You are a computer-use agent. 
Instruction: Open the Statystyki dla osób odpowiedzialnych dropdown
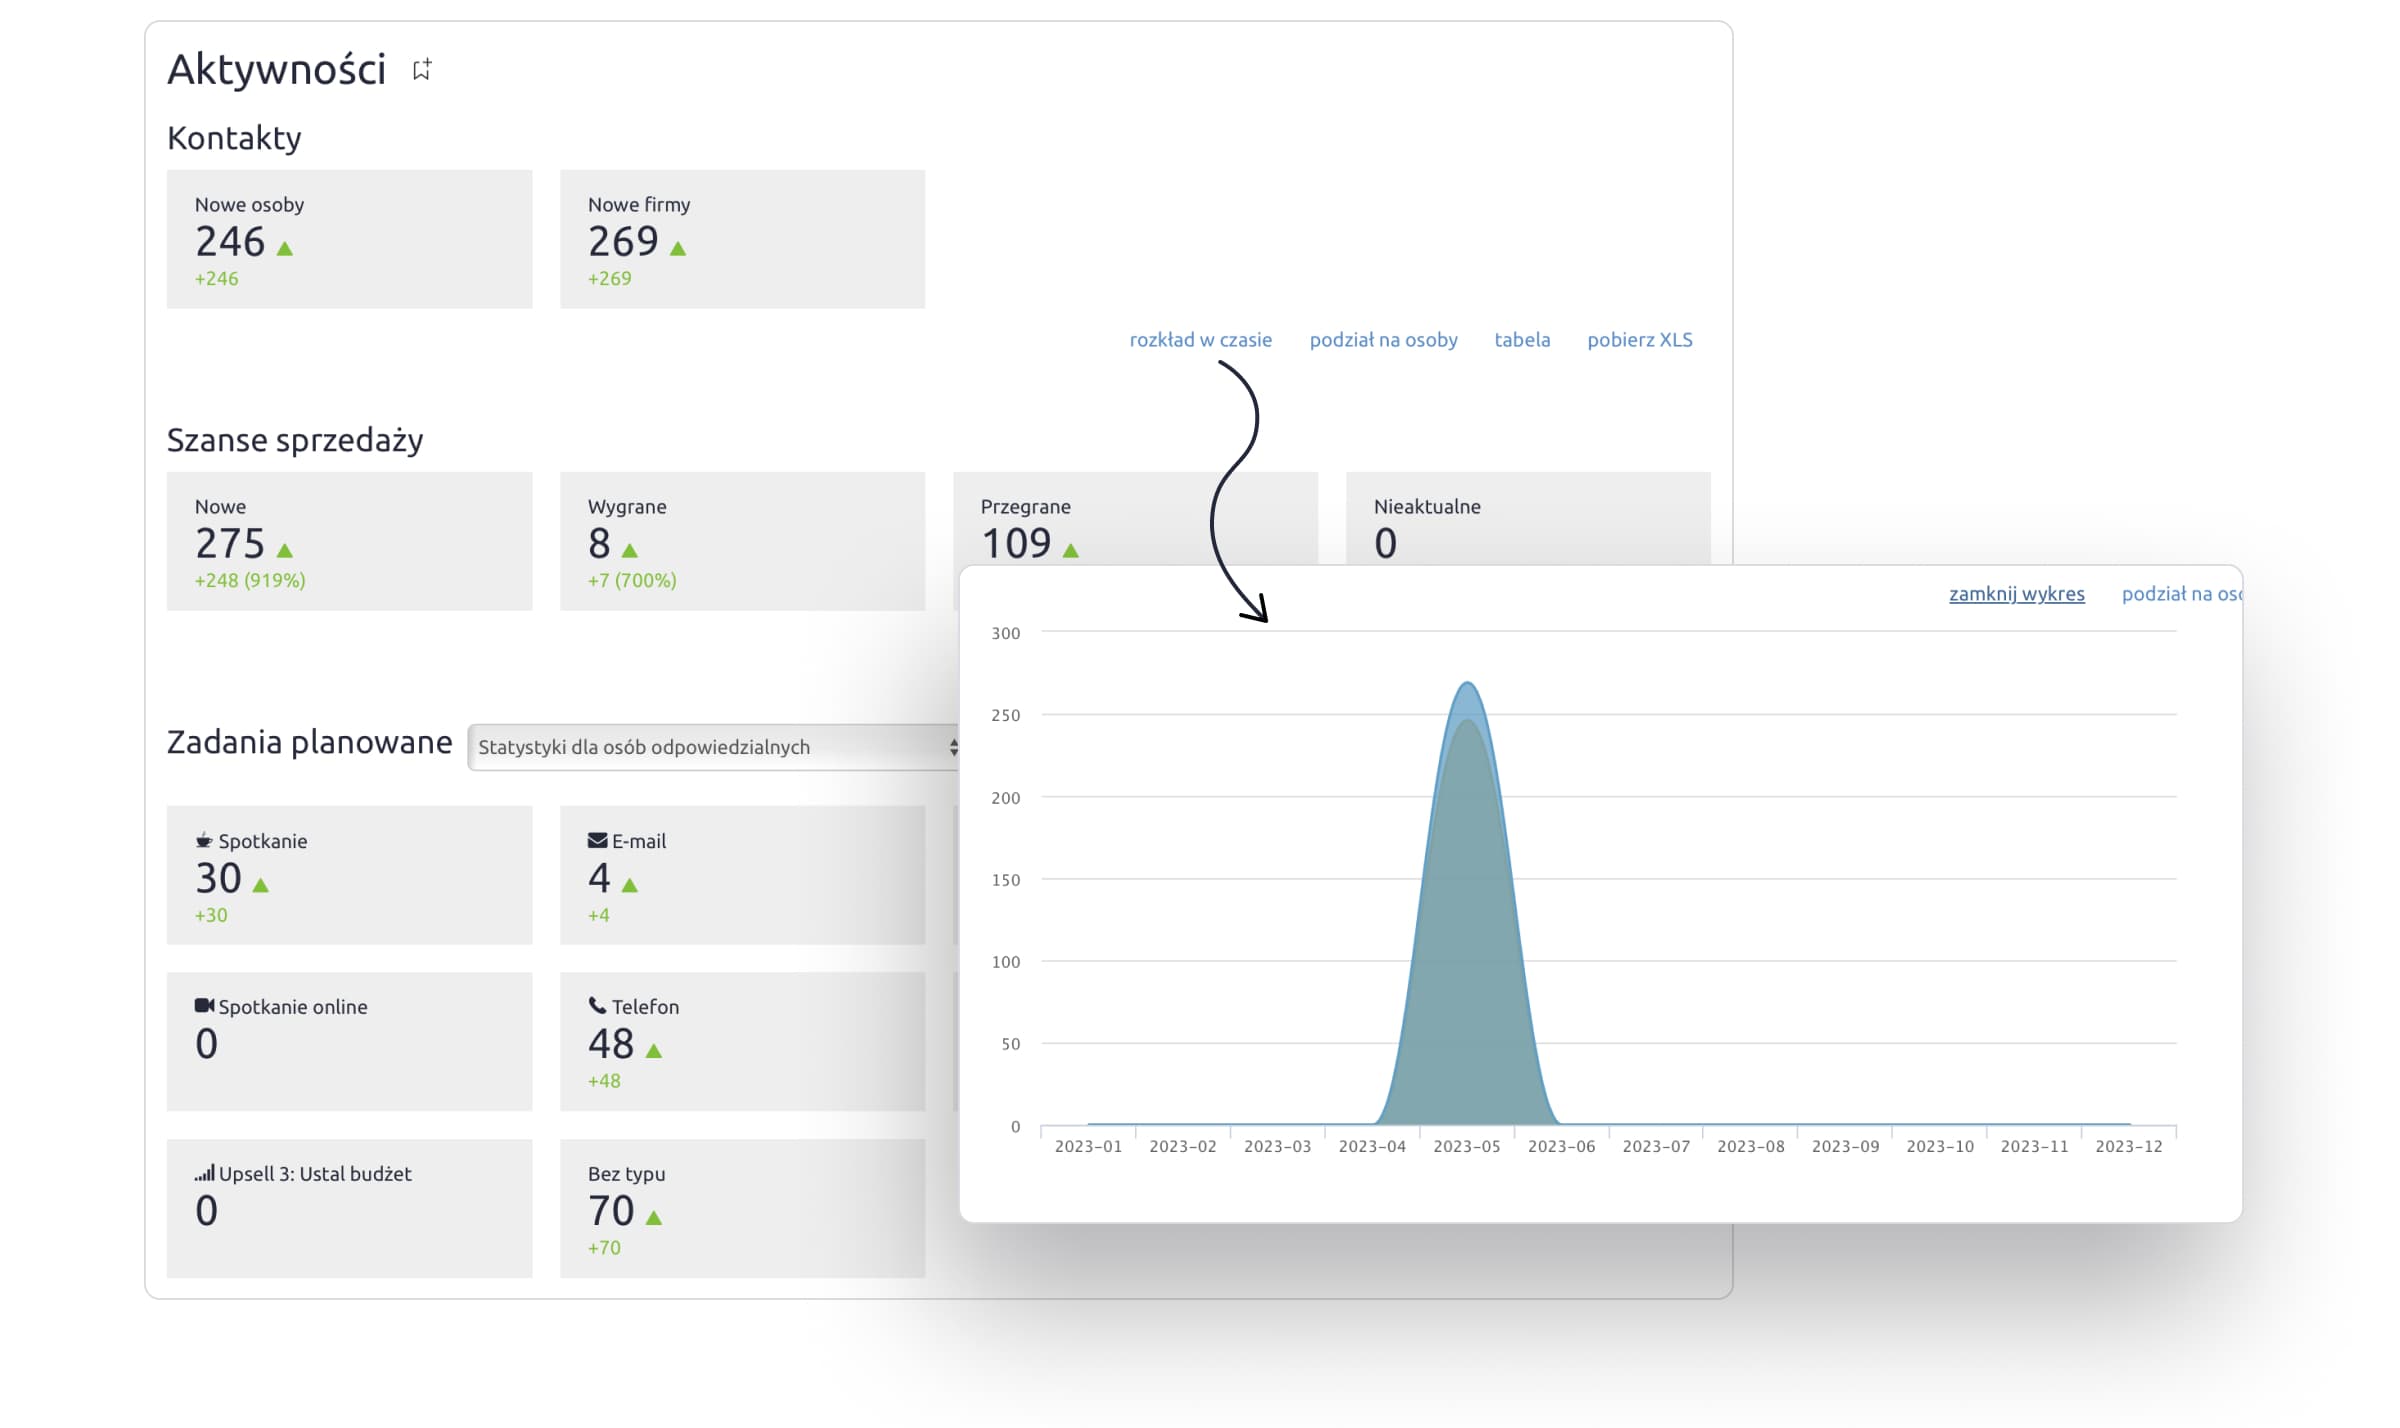pos(714,747)
